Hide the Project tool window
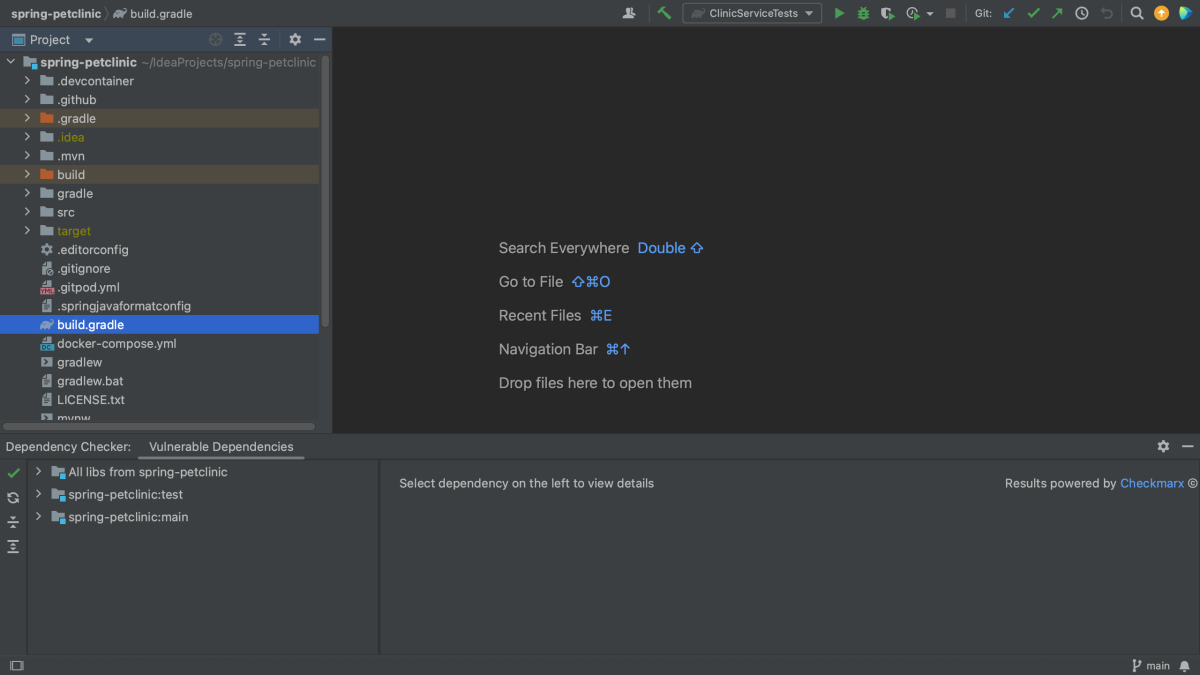This screenshot has width=1200, height=675. click(320, 39)
